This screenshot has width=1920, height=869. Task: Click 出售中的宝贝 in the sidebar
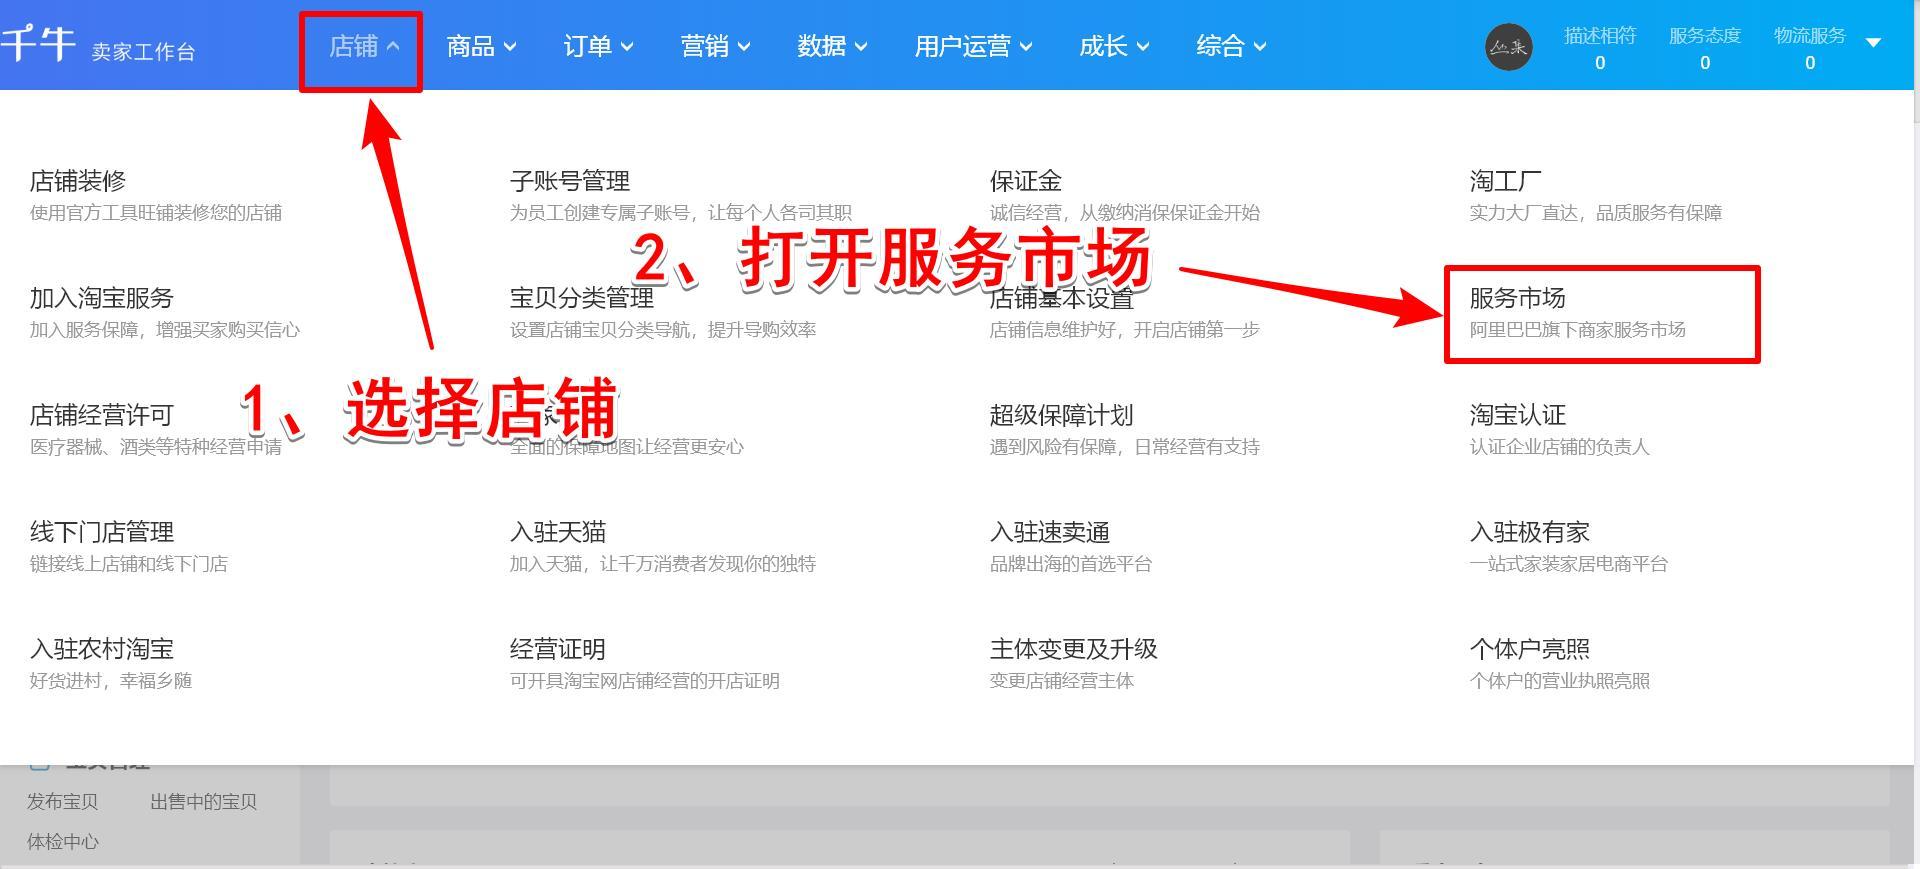(x=204, y=801)
